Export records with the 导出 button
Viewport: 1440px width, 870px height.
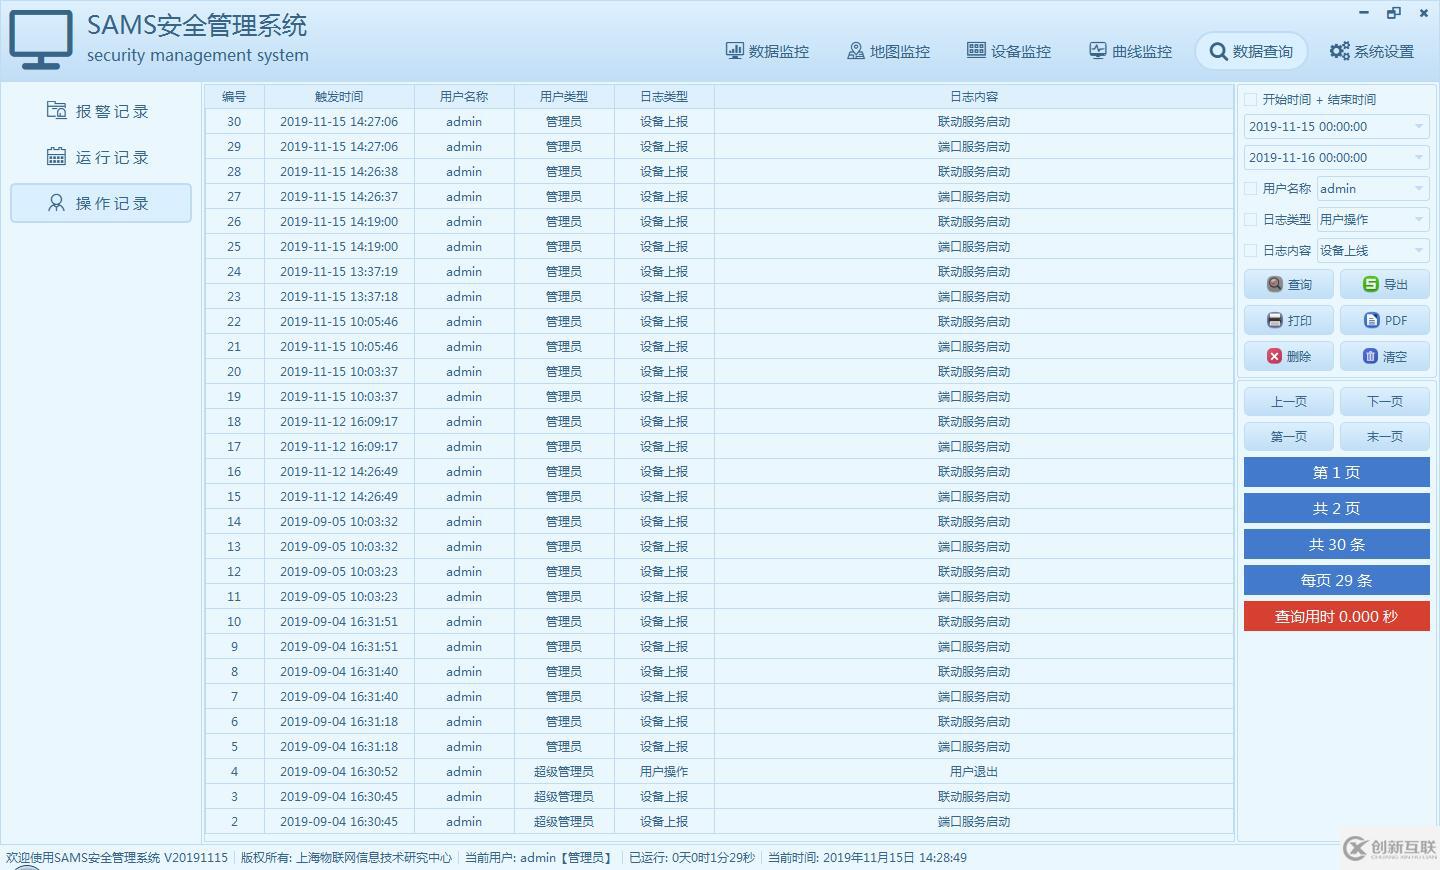pos(1385,284)
